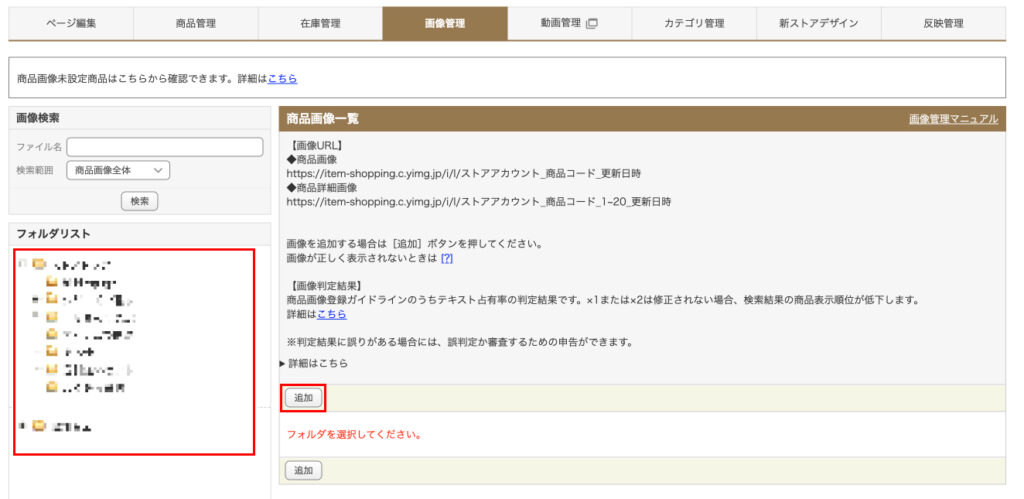The width and height of the screenshot is (1024, 499).
Task: Open the 検索範囲 dropdown showing 商品画像全体
Action: (118, 170)
